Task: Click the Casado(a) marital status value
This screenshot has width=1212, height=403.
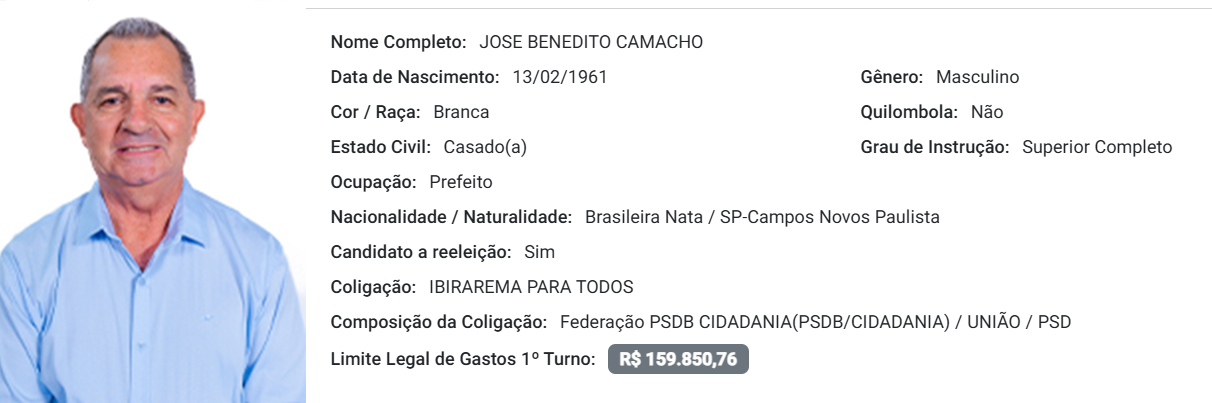Action: [x=485, y=147]
